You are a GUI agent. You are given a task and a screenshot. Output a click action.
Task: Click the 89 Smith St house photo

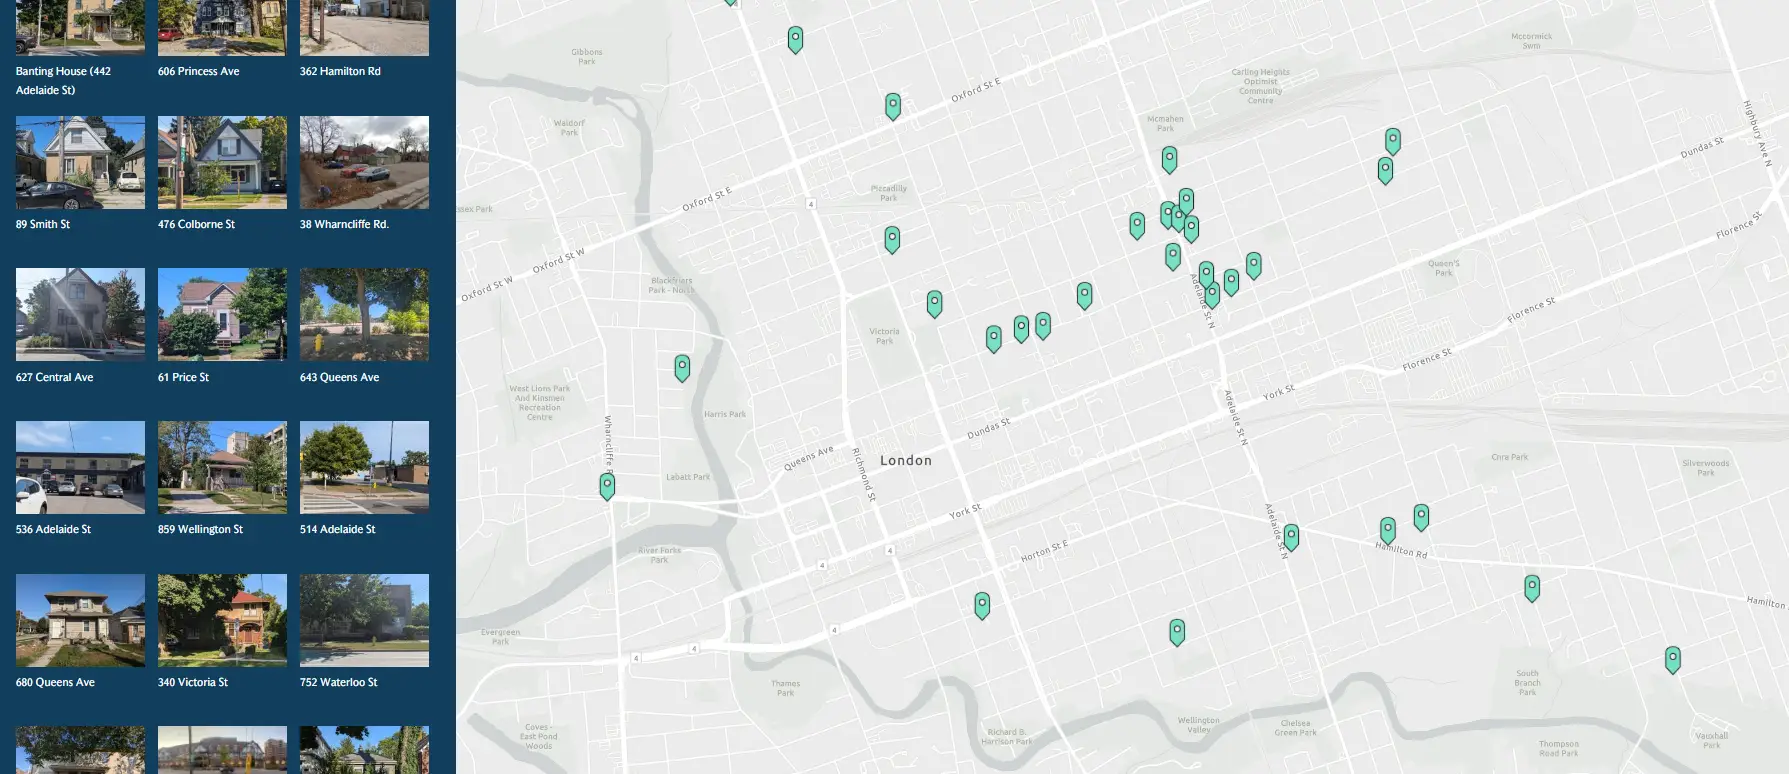[x=80, y=162]
